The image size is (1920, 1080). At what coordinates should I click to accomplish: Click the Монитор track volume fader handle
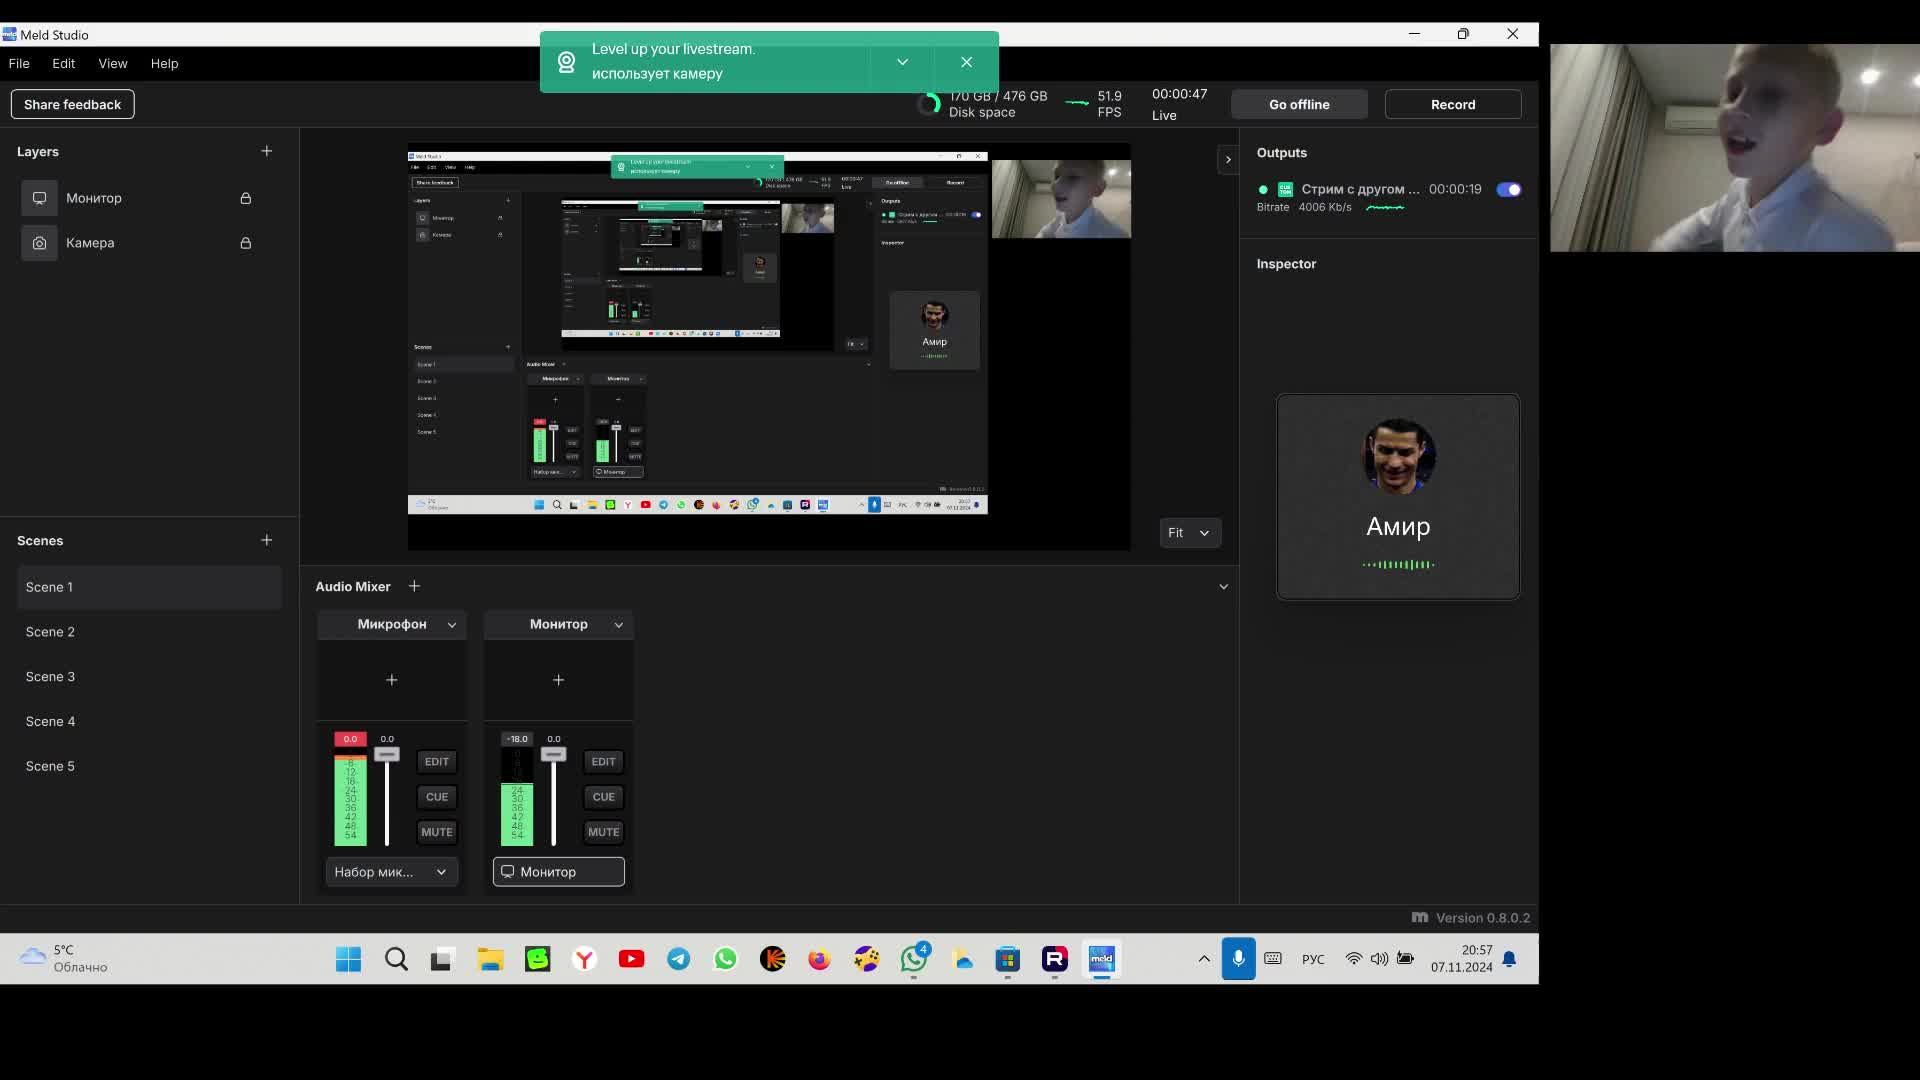(x=553, y=755)
